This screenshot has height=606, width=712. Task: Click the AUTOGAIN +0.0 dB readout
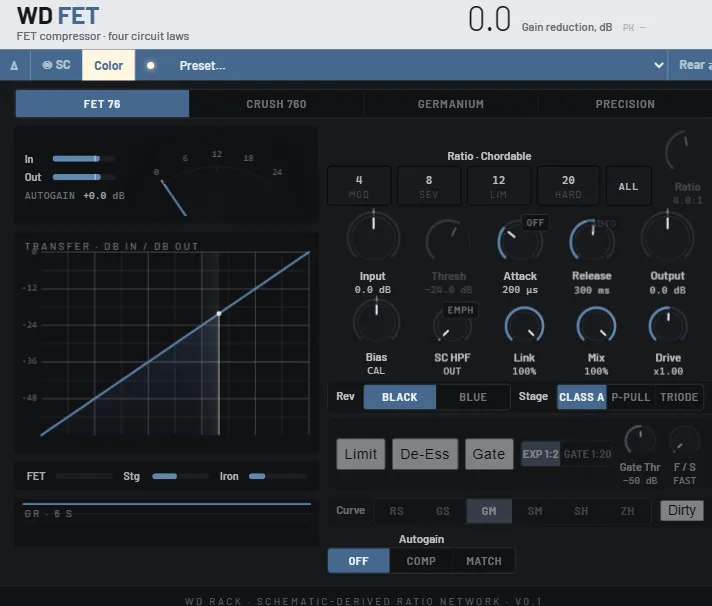point(74,196)
